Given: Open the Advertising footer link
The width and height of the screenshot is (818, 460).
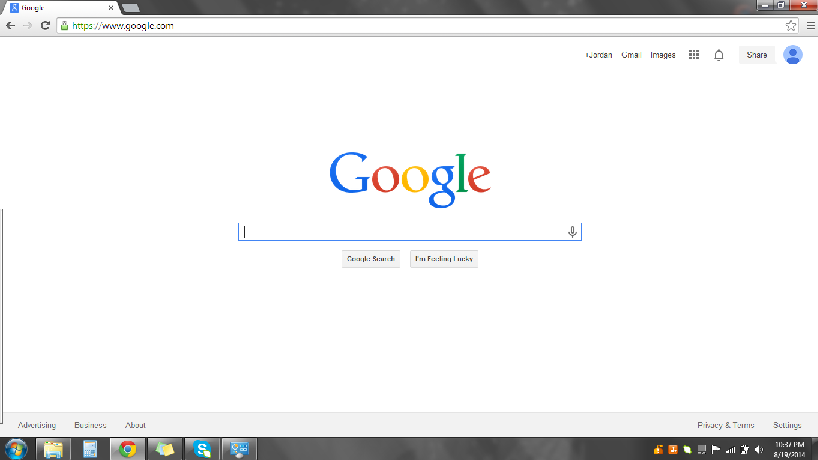Looking at the screenshot, I should point(37,425).
